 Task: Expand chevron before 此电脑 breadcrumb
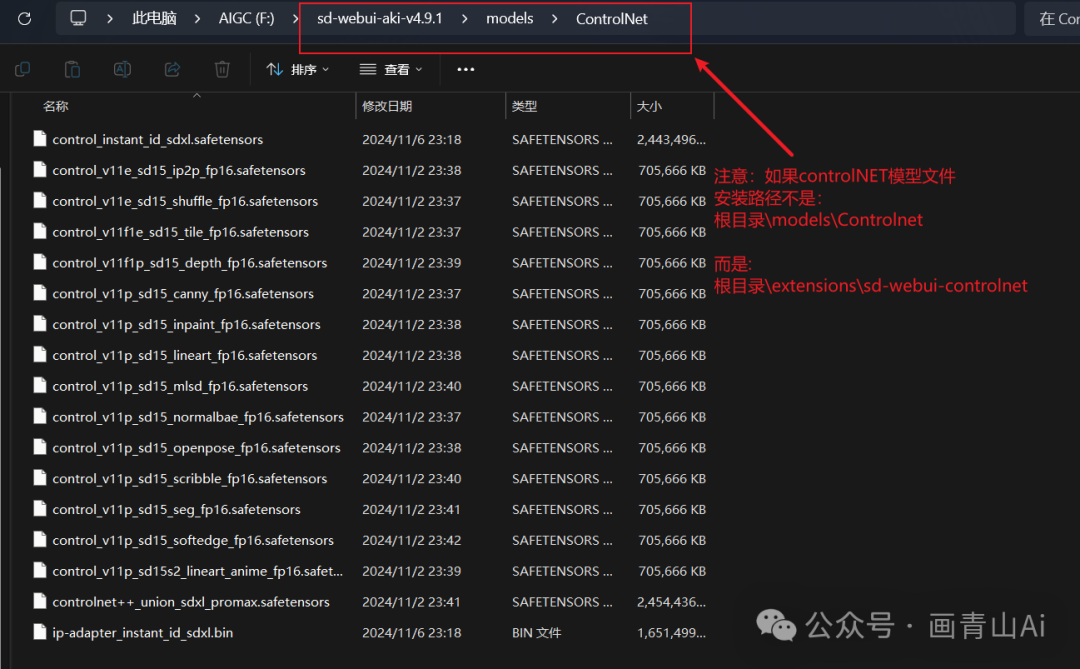tap(110, 19)
